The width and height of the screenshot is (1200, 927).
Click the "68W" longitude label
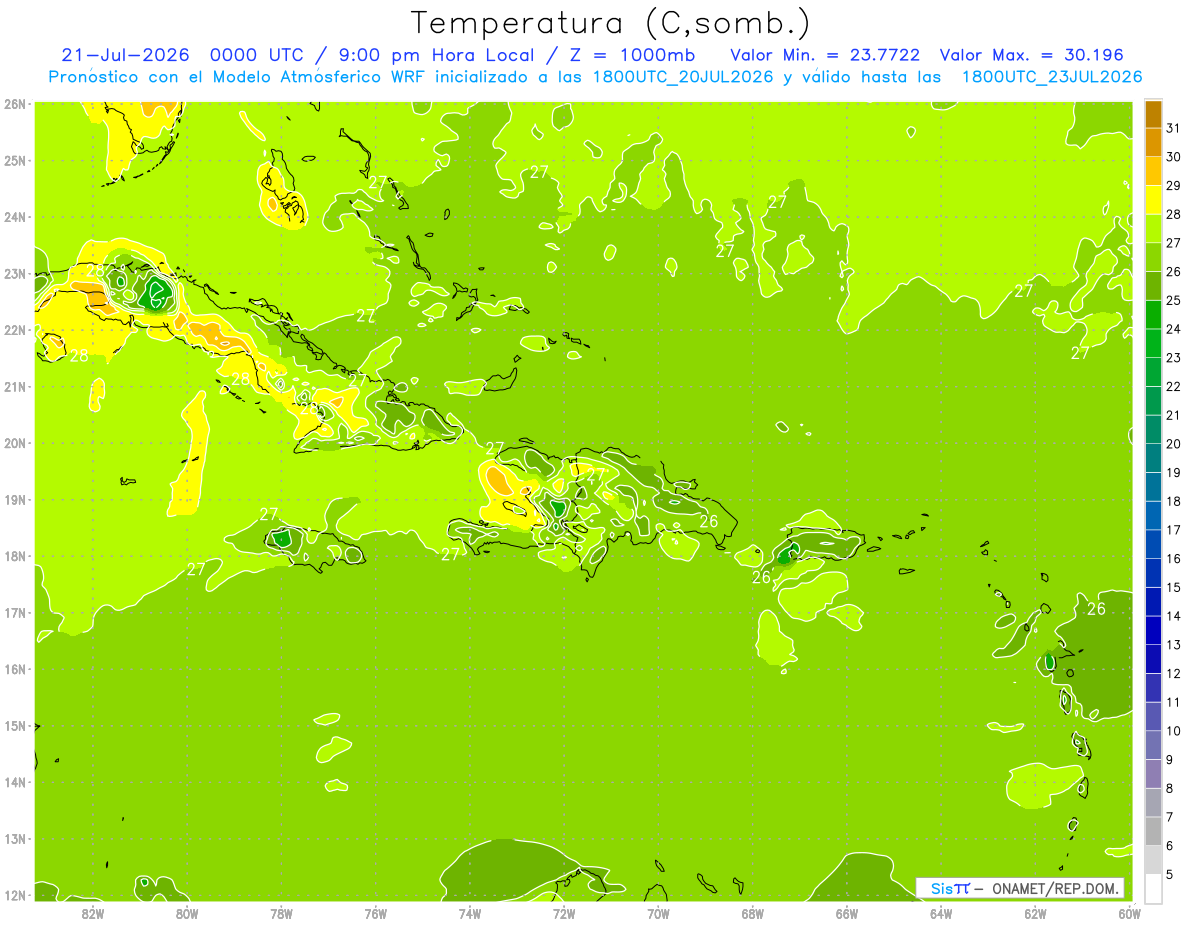[x=752, y=913]
